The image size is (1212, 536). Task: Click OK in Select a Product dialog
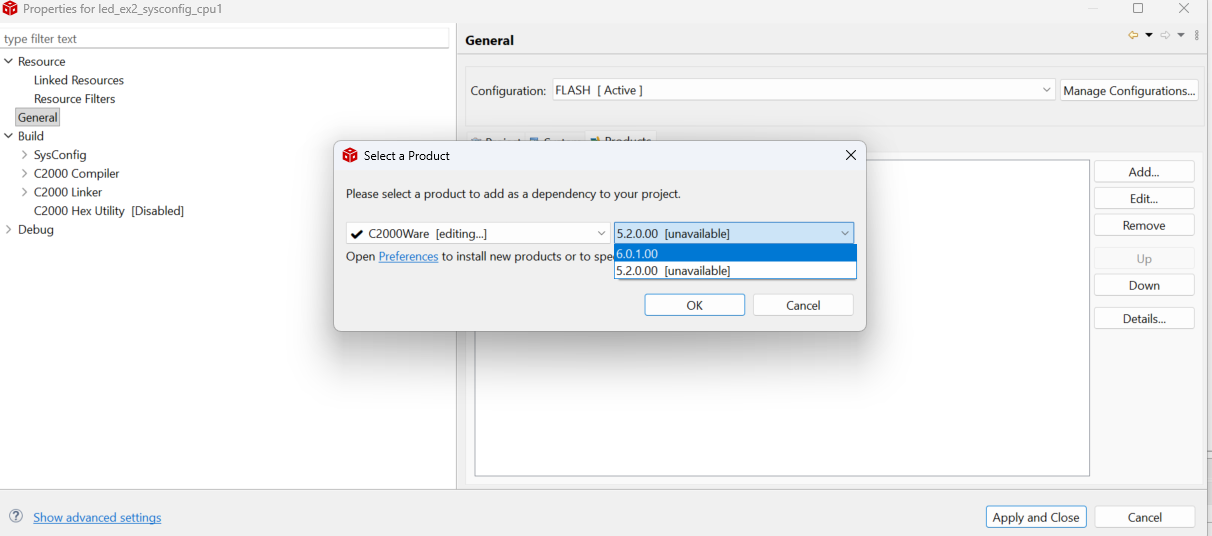(694, 305)
